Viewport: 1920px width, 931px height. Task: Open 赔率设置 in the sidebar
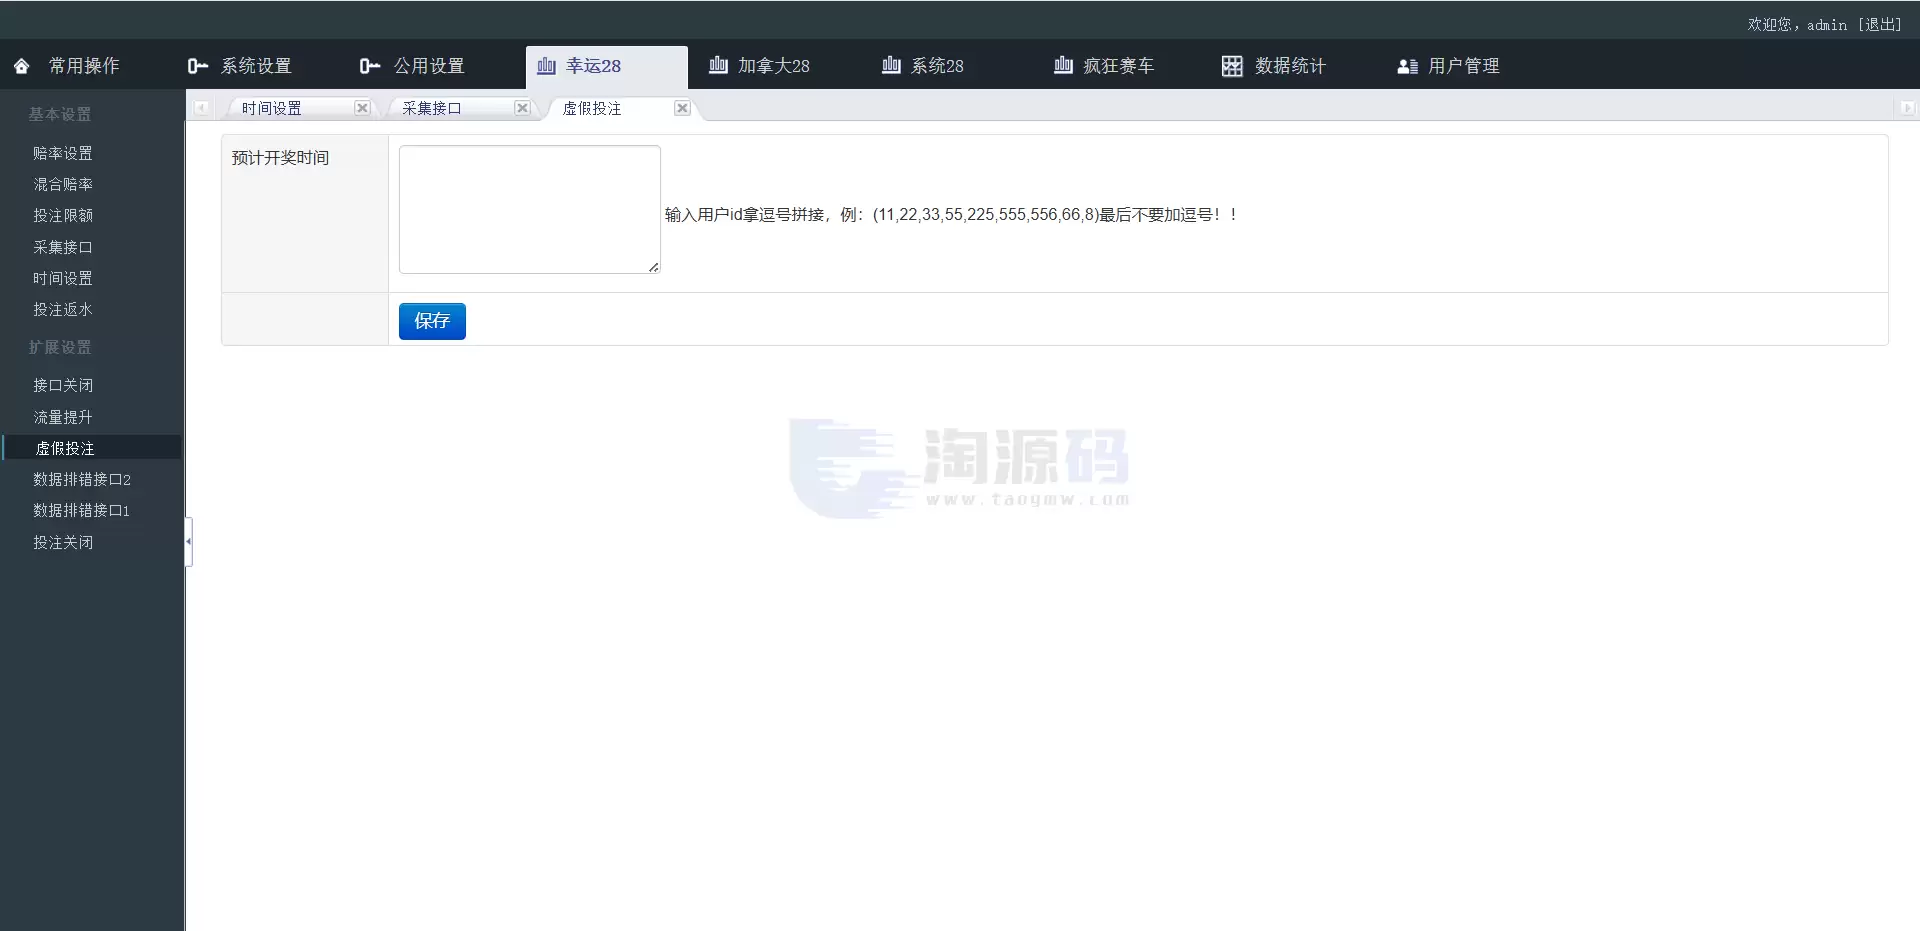(x=63, y=153)
